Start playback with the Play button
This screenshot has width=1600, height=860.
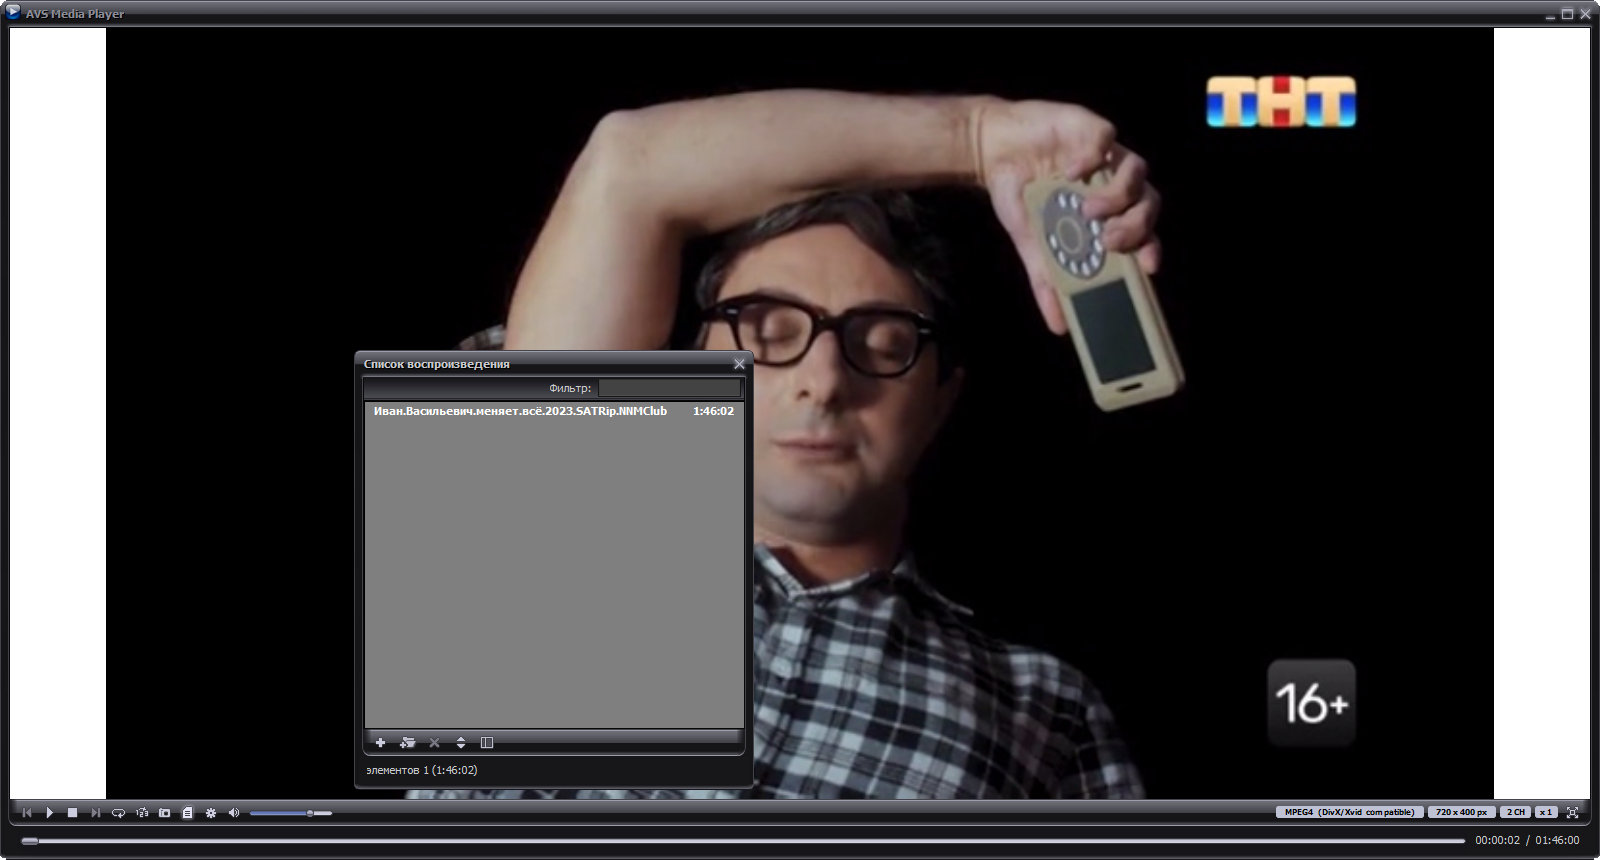coord(49,813)
